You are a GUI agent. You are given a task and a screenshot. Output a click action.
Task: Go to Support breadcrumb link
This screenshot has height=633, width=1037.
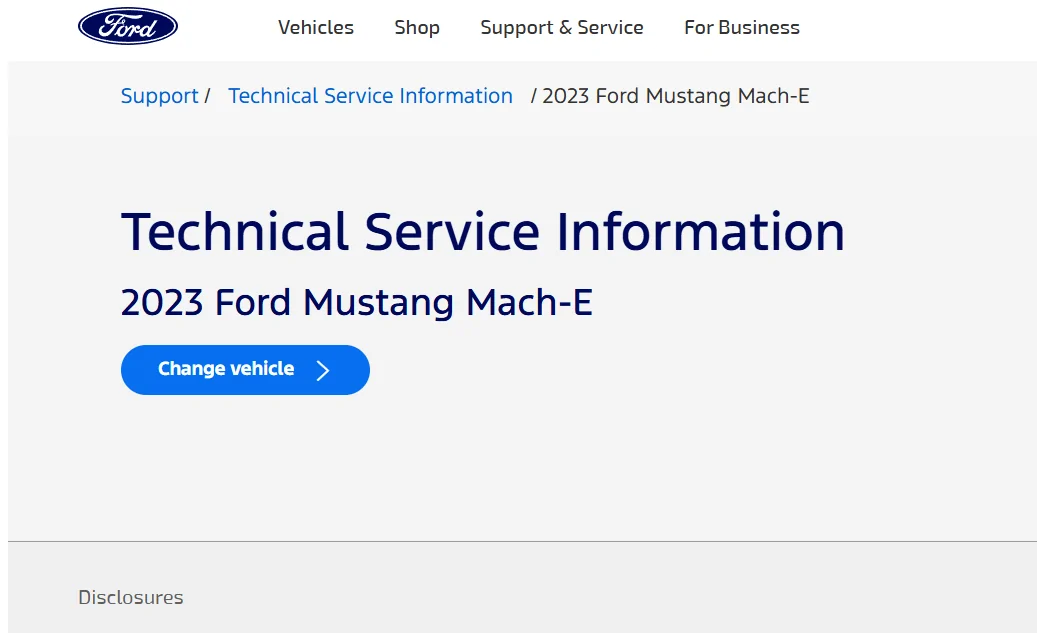point(159,96)
